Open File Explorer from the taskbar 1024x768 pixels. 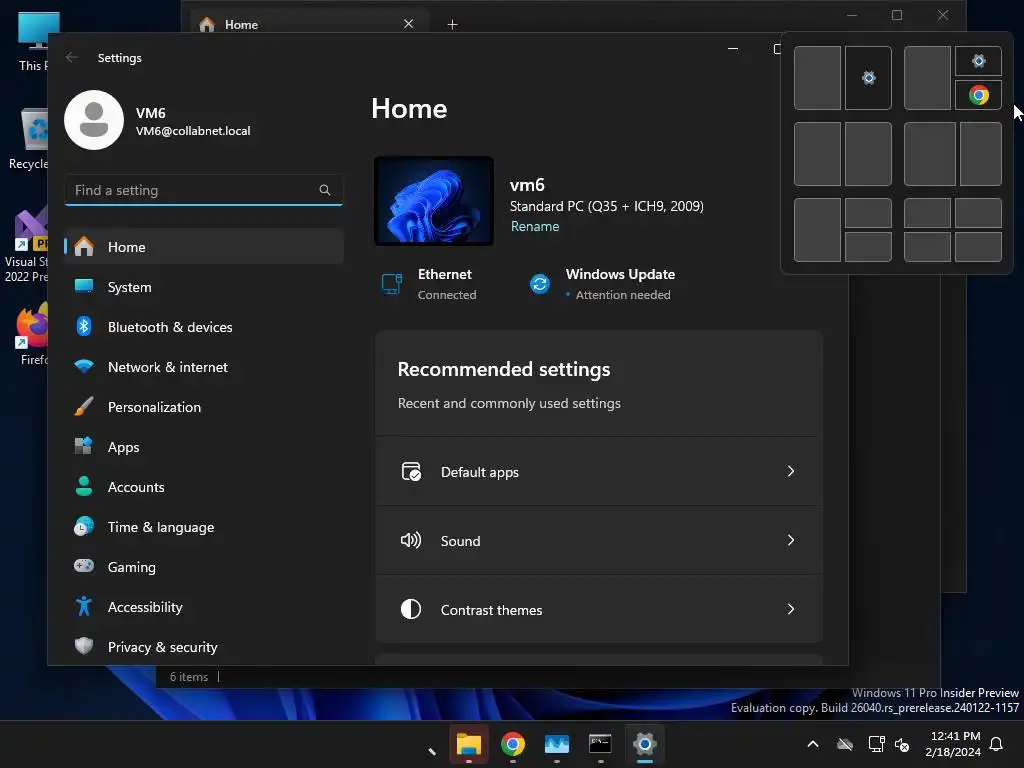point(469,744)
